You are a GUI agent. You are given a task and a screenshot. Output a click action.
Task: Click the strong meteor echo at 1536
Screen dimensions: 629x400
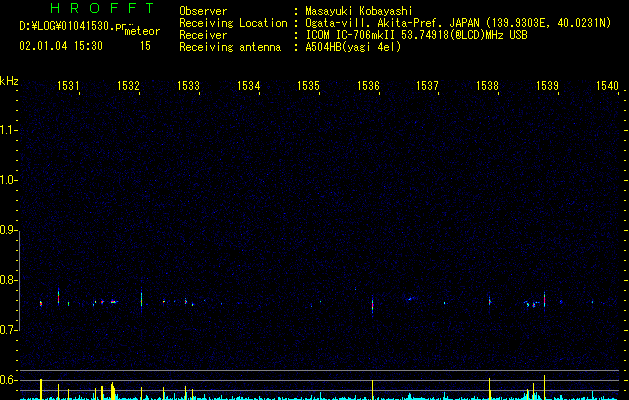373,306
